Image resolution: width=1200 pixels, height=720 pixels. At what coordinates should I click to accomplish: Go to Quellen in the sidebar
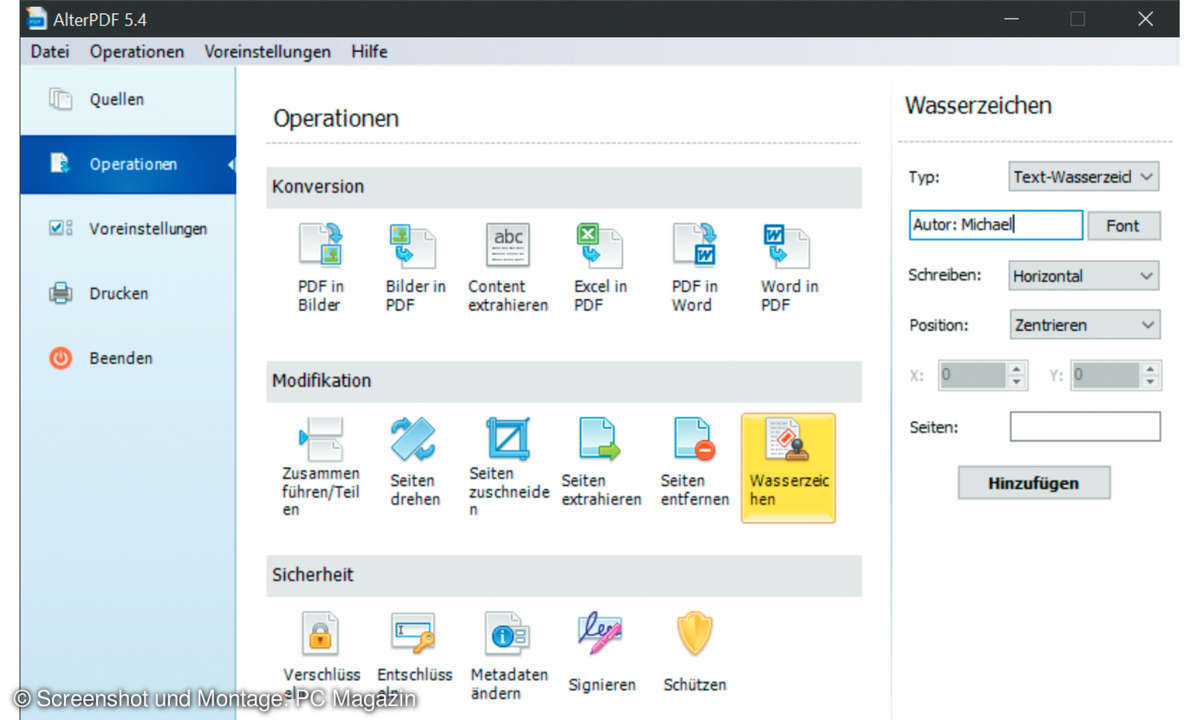pyautogui.click(x=128, y=100)
